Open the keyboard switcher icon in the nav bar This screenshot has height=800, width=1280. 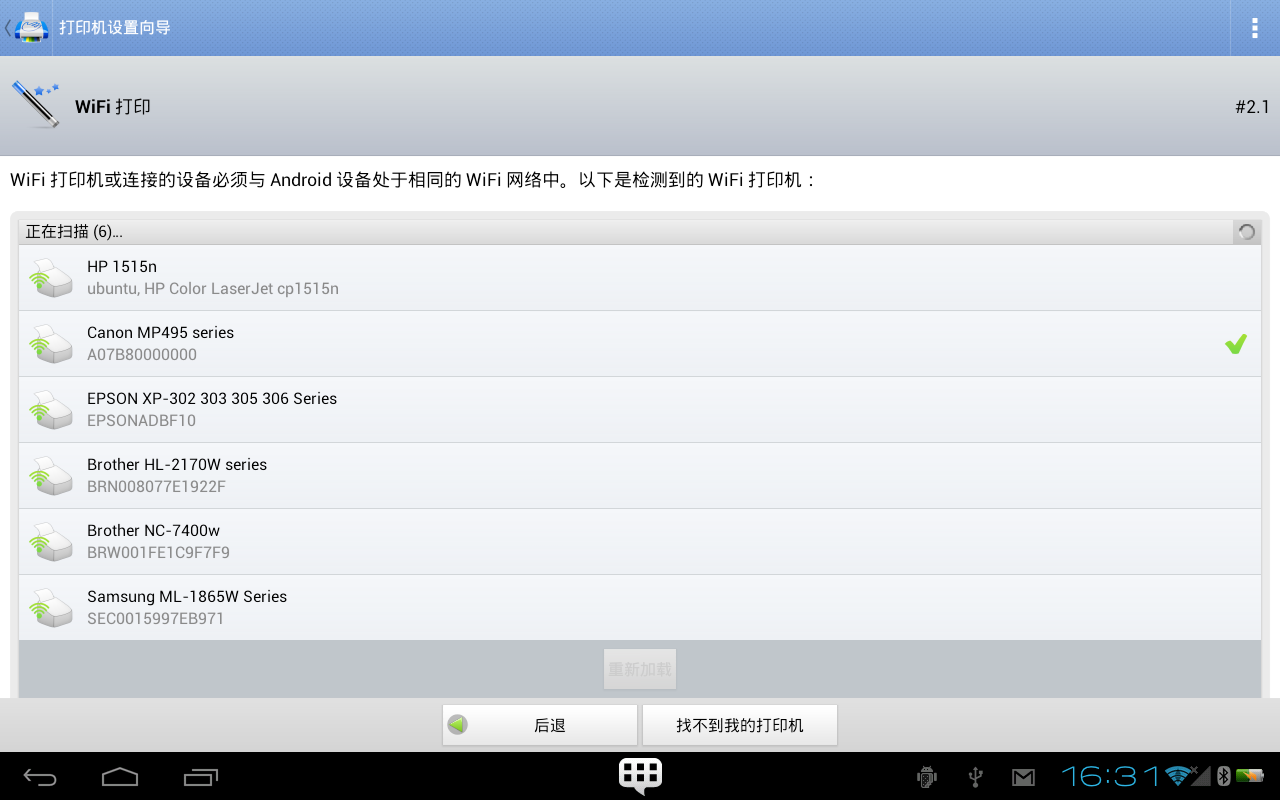[x=640, y=775]
